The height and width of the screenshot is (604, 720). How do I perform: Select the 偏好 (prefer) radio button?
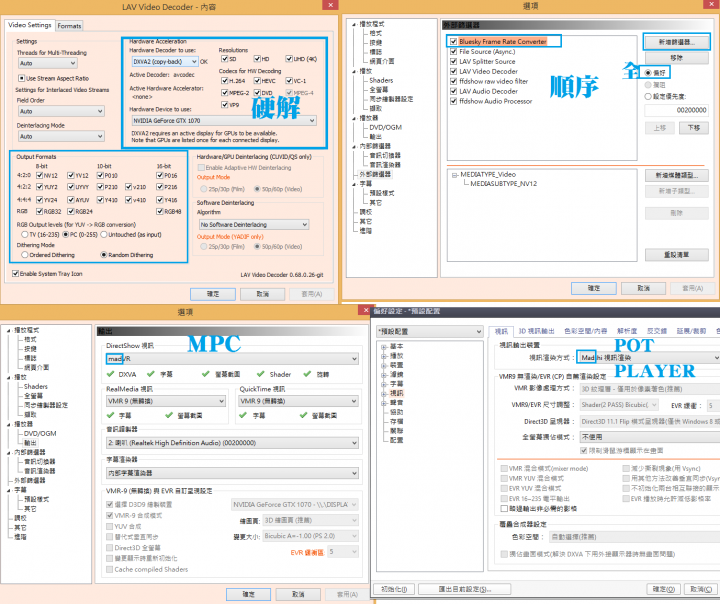coord(648,73)
